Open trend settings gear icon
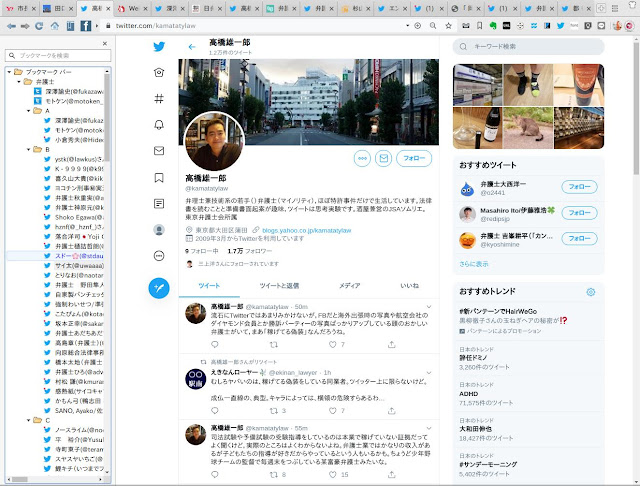 click(x=591, y=292)
